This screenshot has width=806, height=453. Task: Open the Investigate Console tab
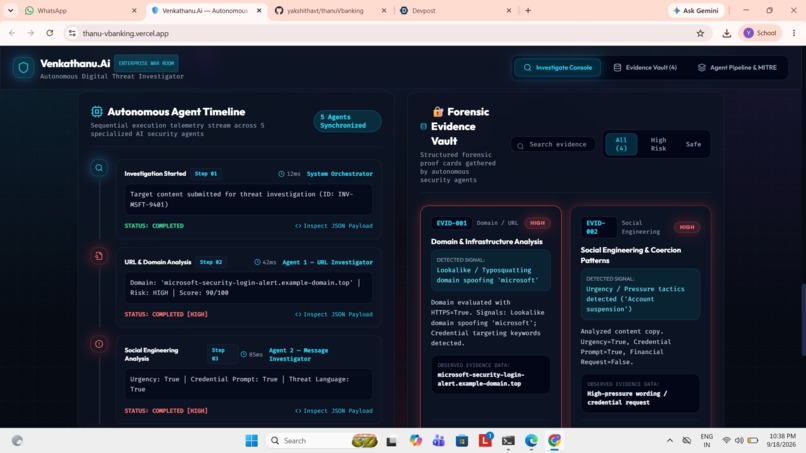coord(558,67)
